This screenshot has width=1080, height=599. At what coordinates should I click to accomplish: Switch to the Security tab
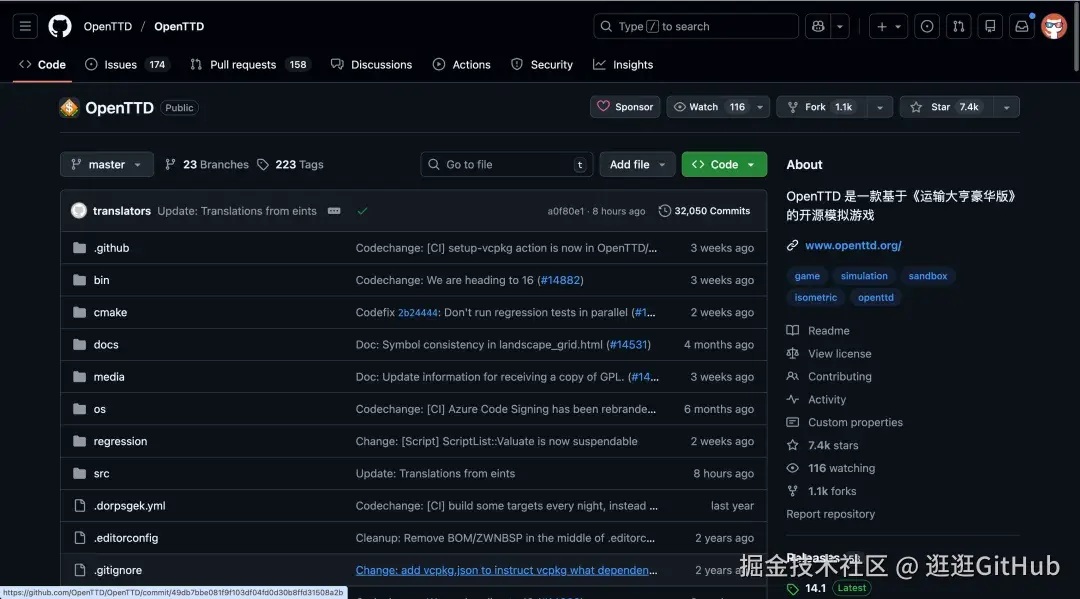coord(542,65)
